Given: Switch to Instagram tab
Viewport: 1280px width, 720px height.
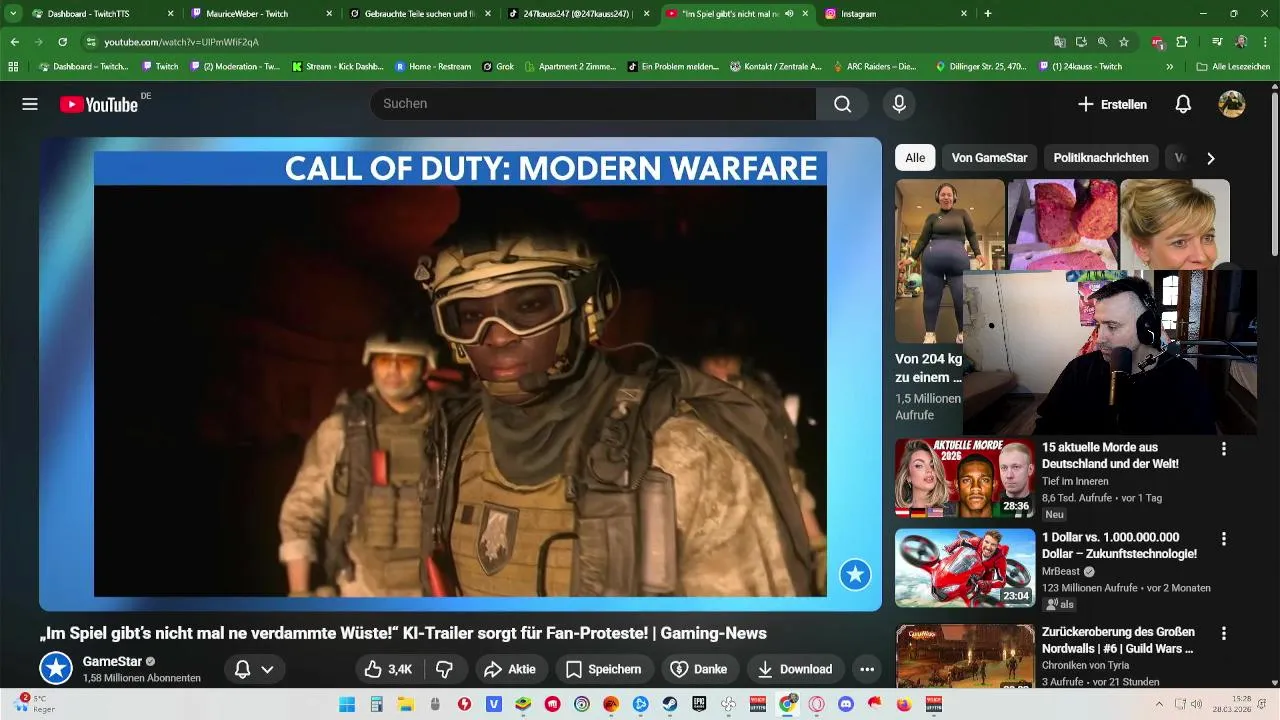Looking at the screenshot, I should click(896, 14).
